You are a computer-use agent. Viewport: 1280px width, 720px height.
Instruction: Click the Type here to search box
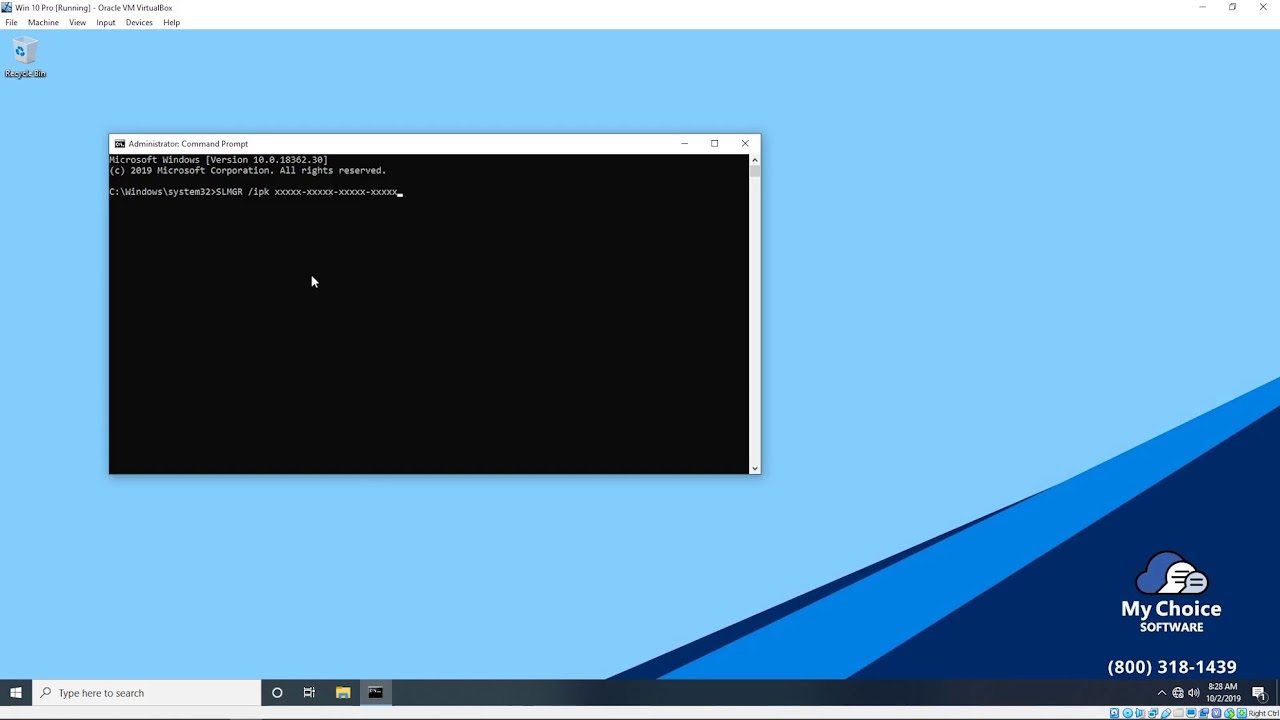[147, 692]
